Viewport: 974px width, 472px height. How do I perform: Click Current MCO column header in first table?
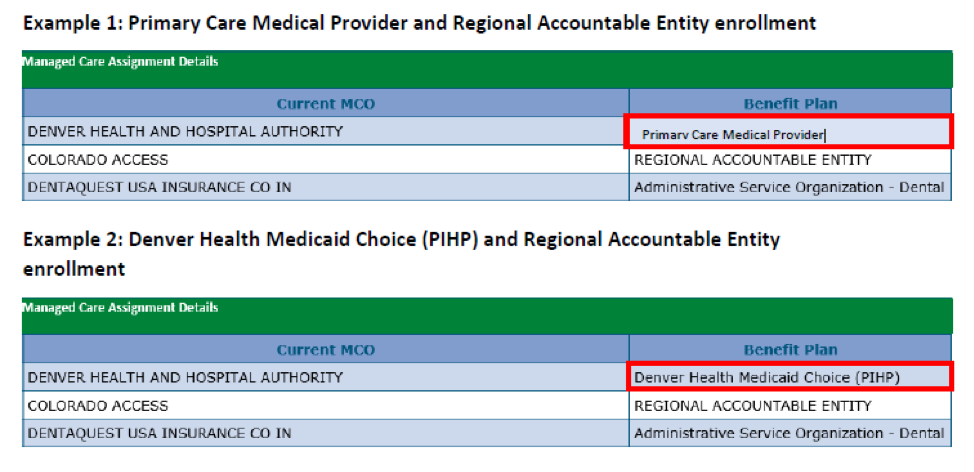coord(325,104)
